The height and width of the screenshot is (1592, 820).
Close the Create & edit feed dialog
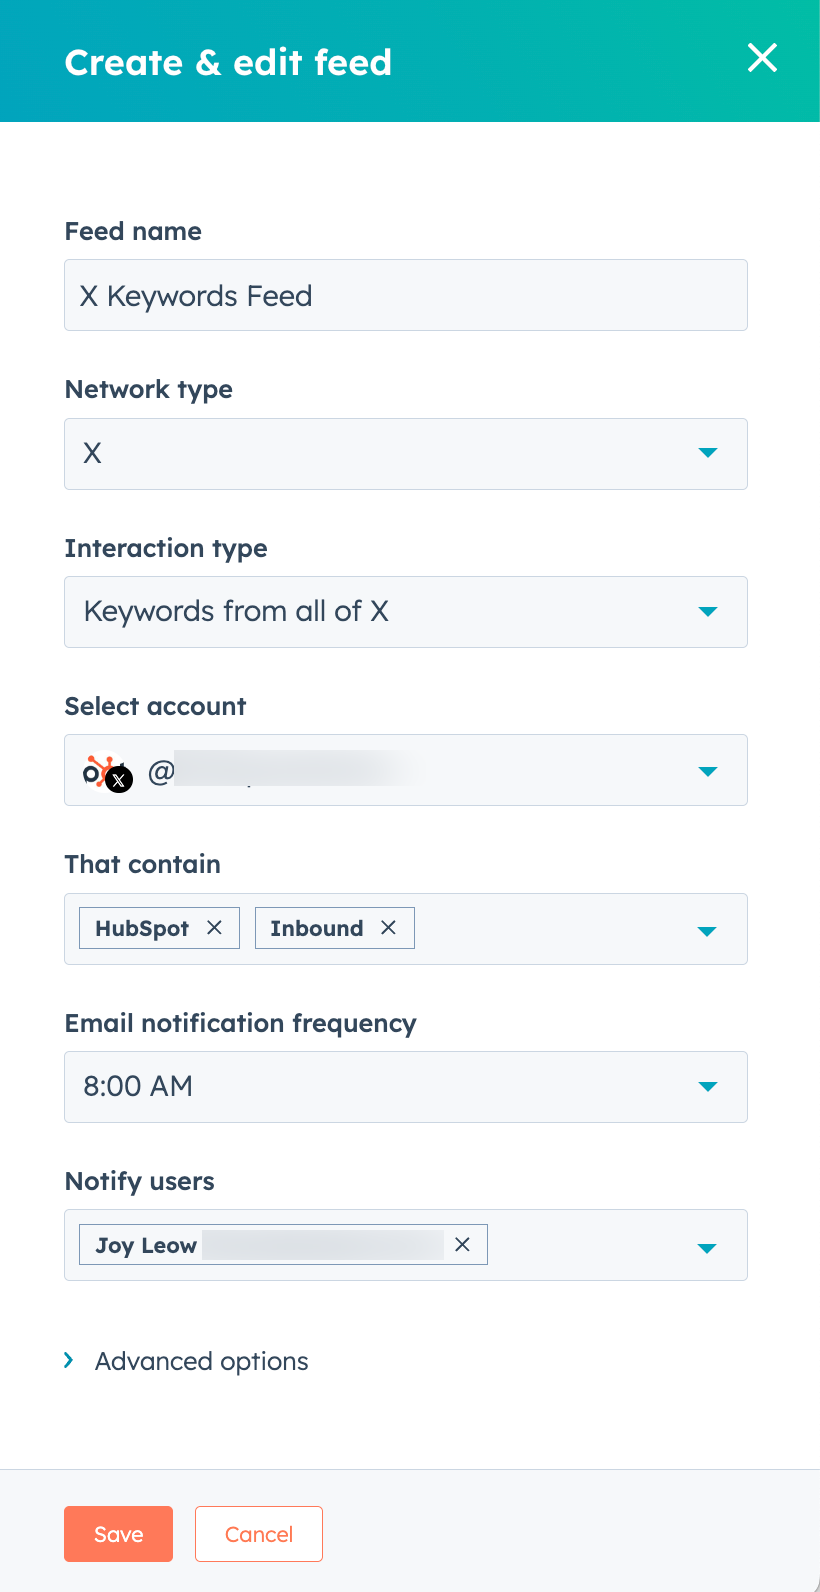pos(762,58)
